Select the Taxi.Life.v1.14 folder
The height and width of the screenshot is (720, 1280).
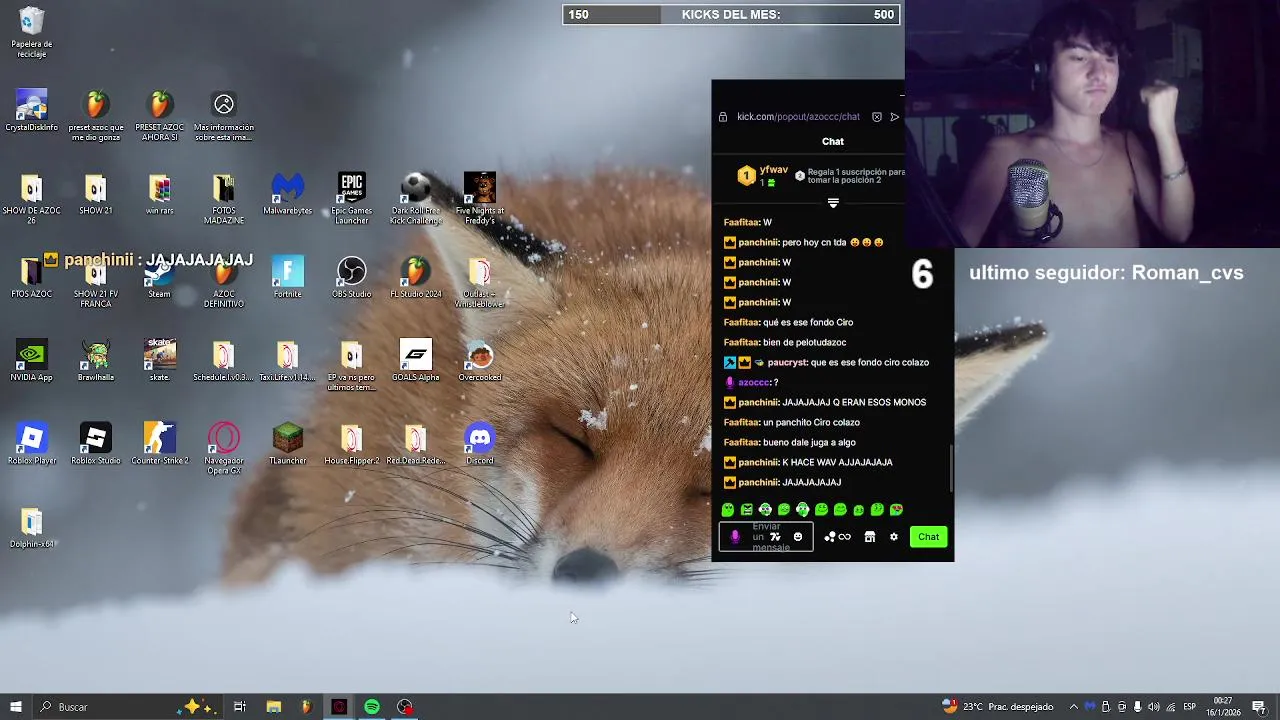[288, 360]
